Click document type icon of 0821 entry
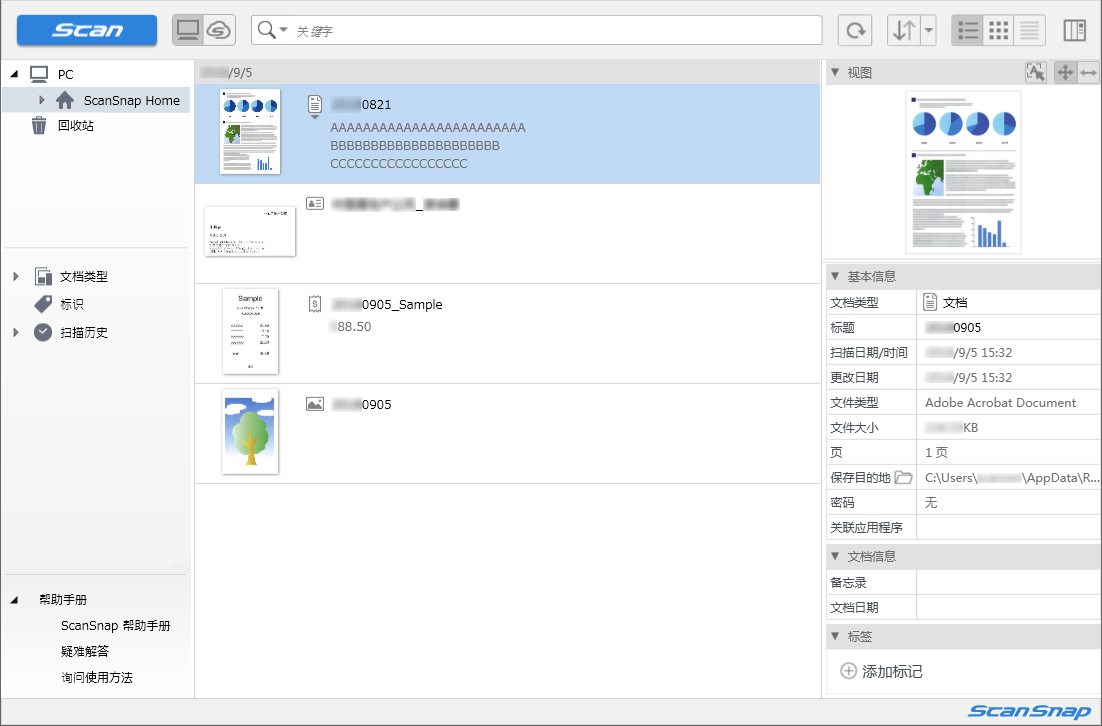Viewport: 1102px width, 726px height. 315,105
